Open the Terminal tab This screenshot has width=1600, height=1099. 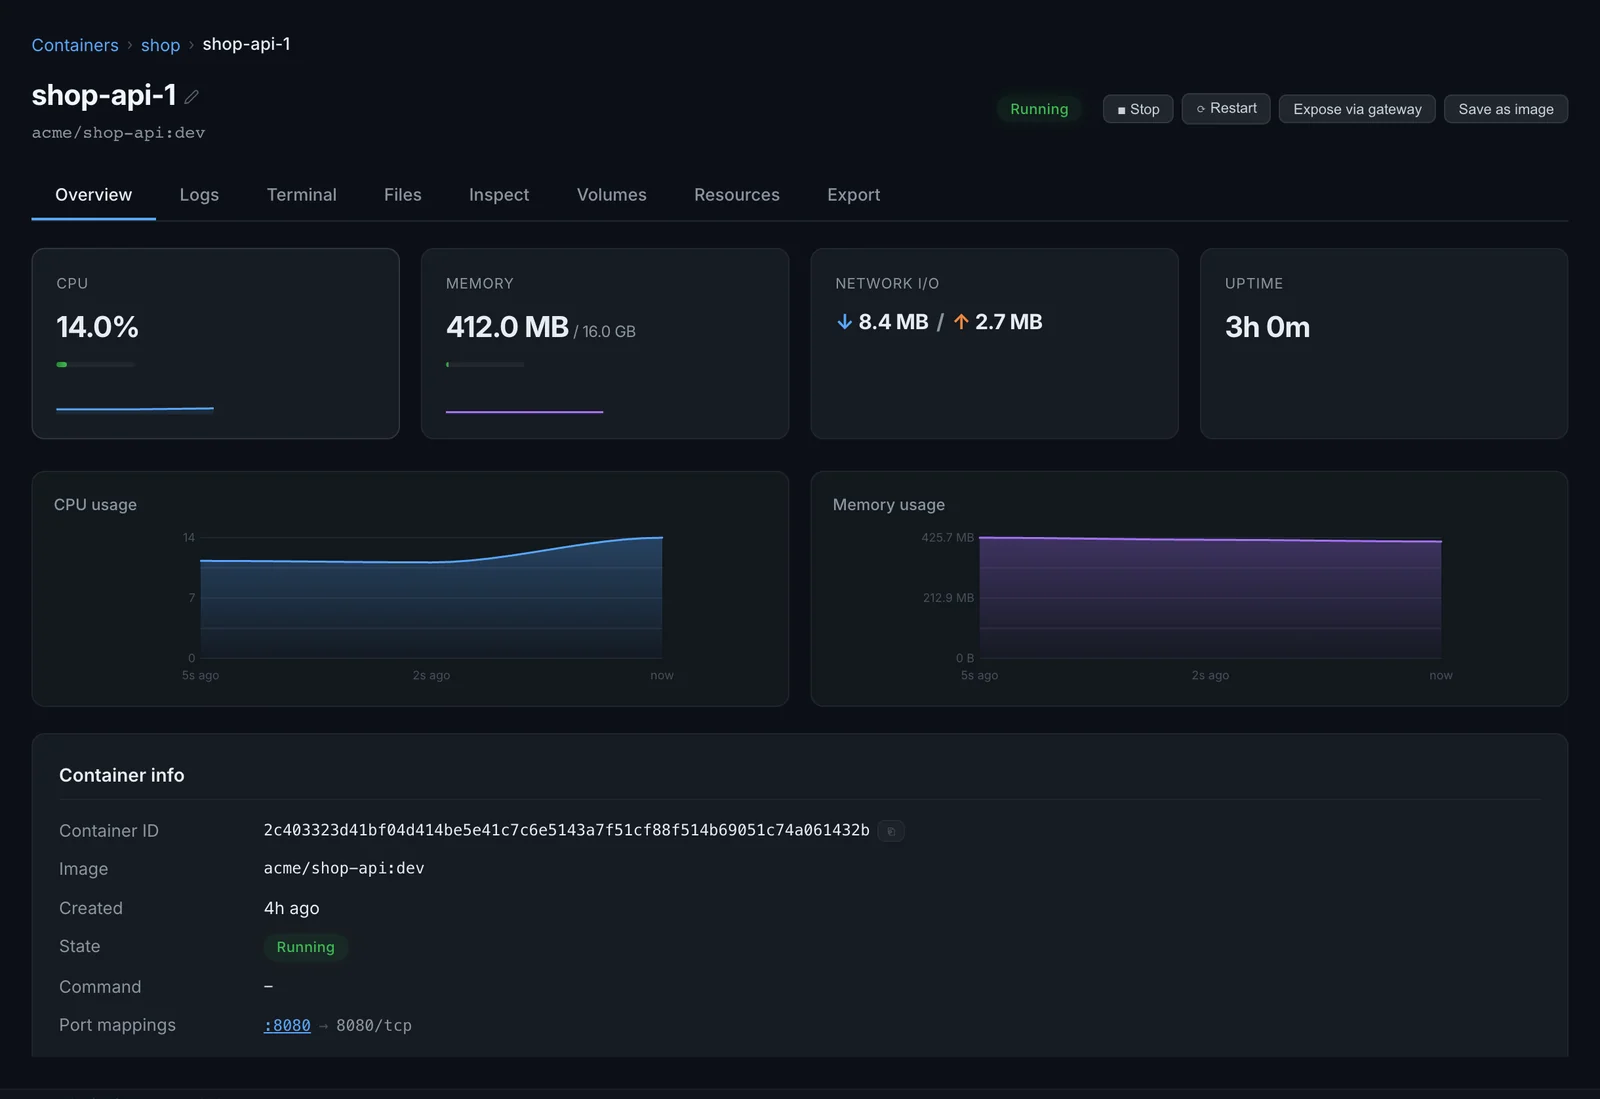pos(302,195)
